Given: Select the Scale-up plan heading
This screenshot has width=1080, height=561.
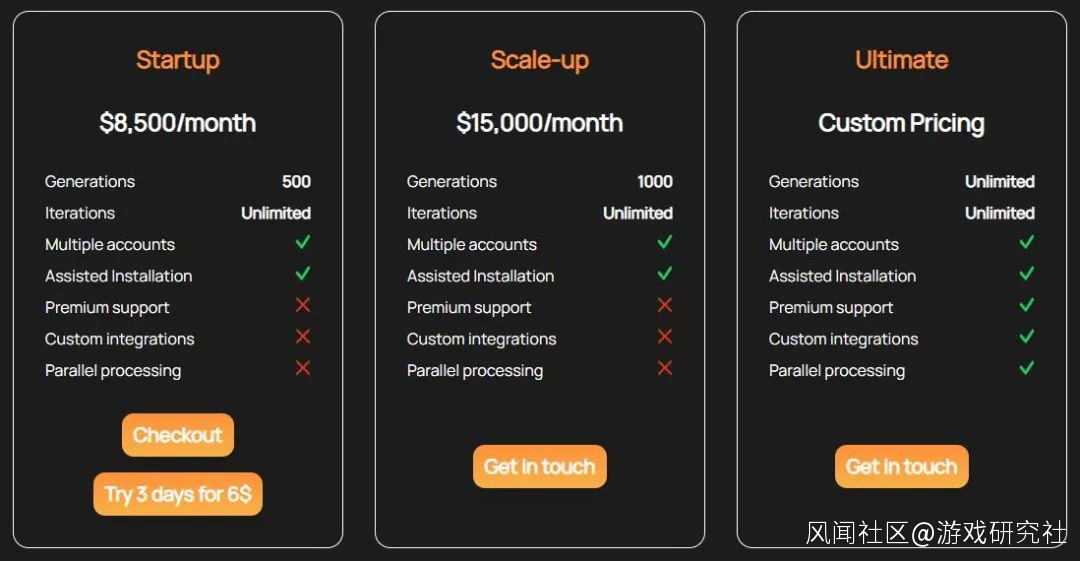Looking at the screenshot, I should click(540, 60).
